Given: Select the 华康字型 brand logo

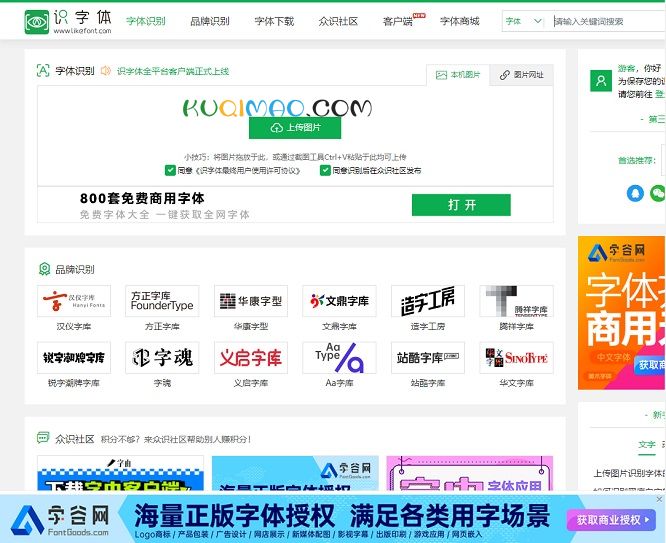Looking at the screenshot, I should [x=251, y=301].
